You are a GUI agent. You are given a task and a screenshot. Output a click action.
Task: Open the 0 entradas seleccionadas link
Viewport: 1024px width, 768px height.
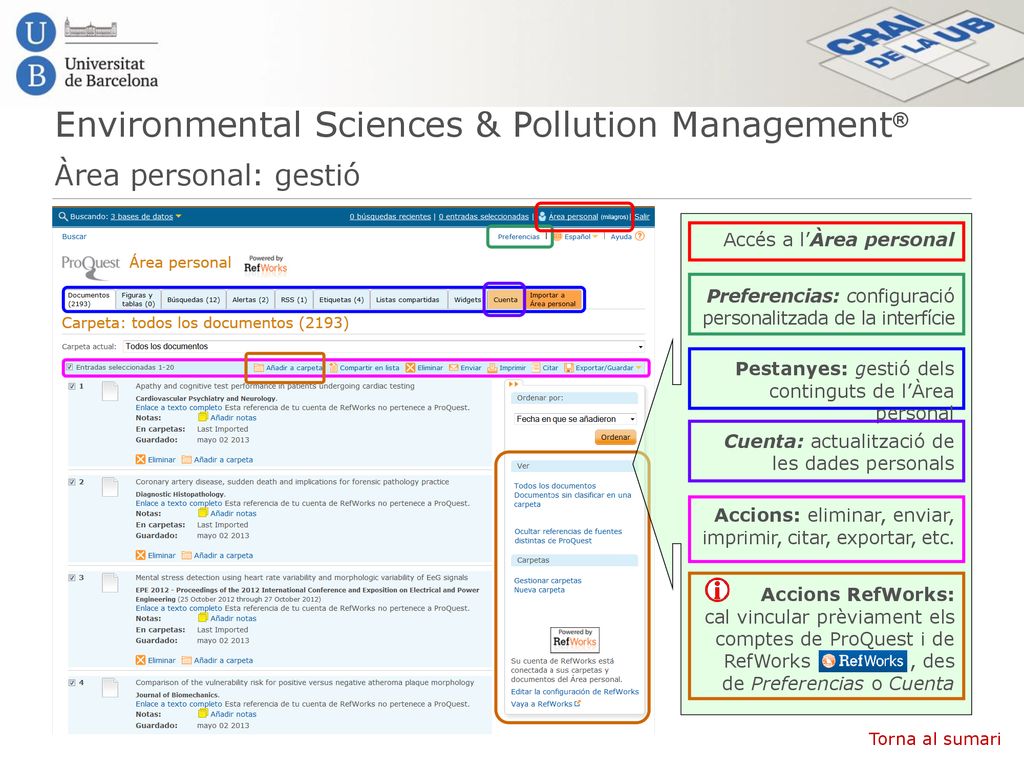[x=483, y=216]
